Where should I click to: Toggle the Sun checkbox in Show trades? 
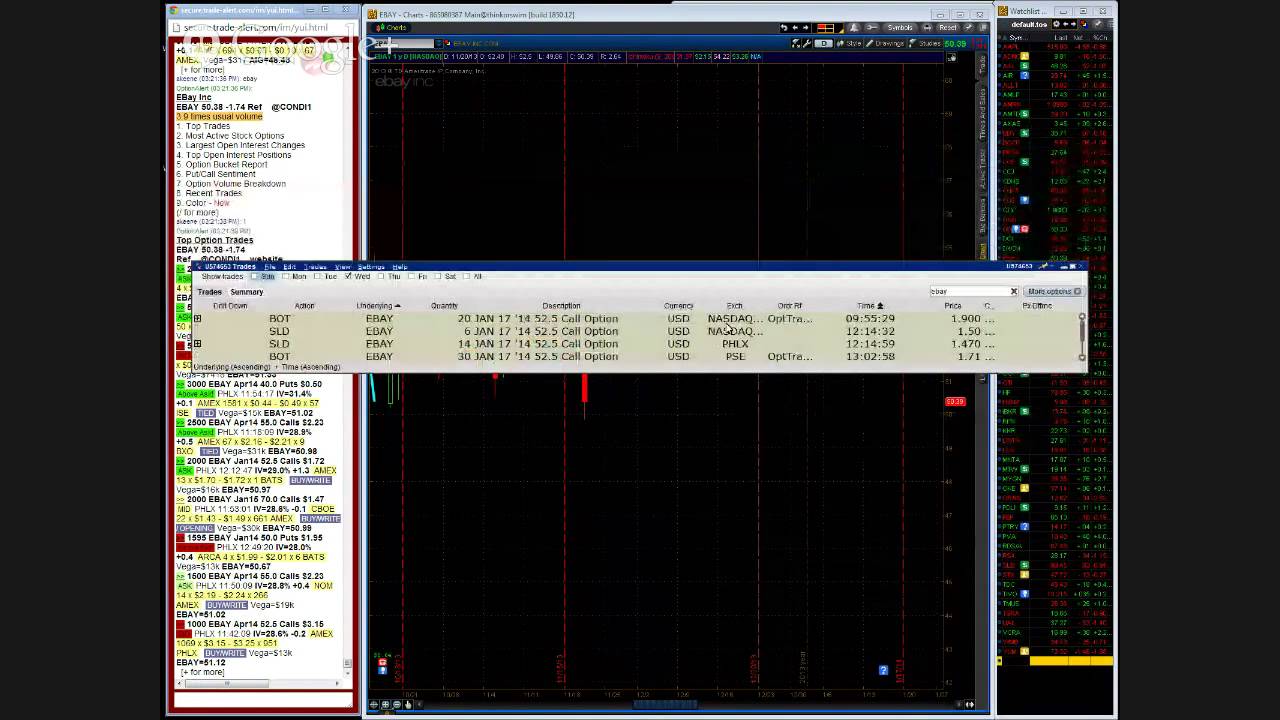[x=256, y=277]
